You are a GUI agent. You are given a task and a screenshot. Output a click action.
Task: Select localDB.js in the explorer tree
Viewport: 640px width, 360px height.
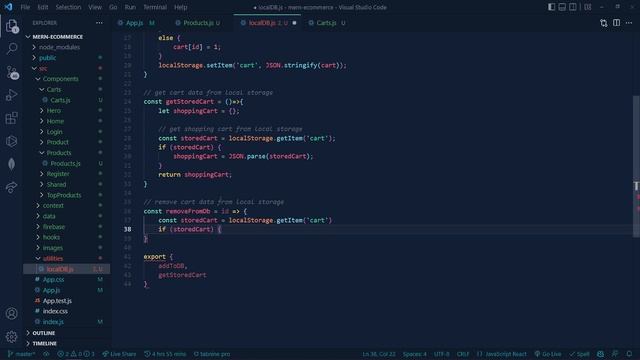pyautogui.click(x=66, y=269)
